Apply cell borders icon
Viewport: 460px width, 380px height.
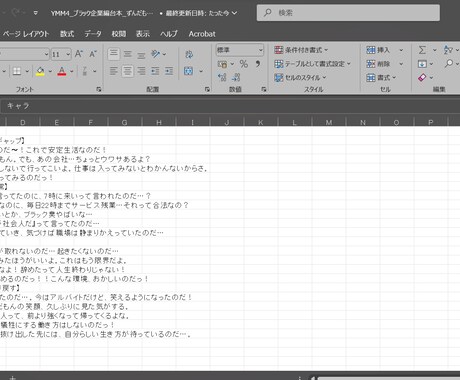point(17,71)
